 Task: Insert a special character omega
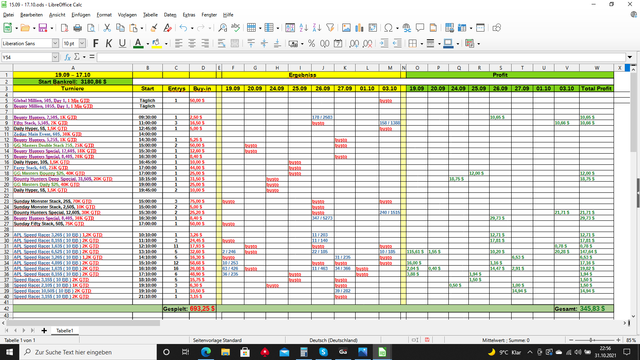(388, 28)
